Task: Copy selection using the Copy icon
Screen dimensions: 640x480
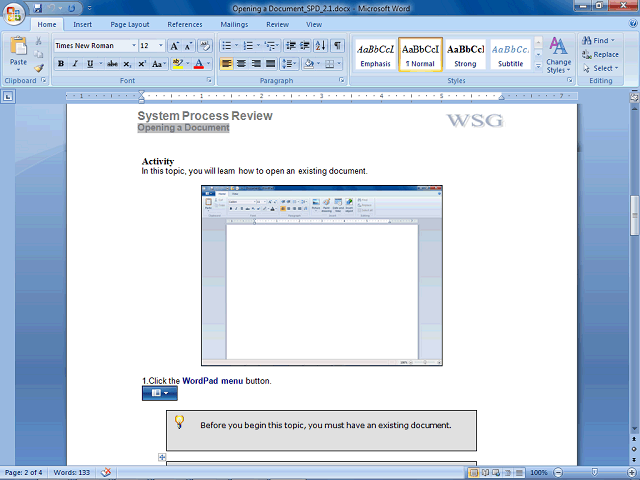Action: pos(38,54)
